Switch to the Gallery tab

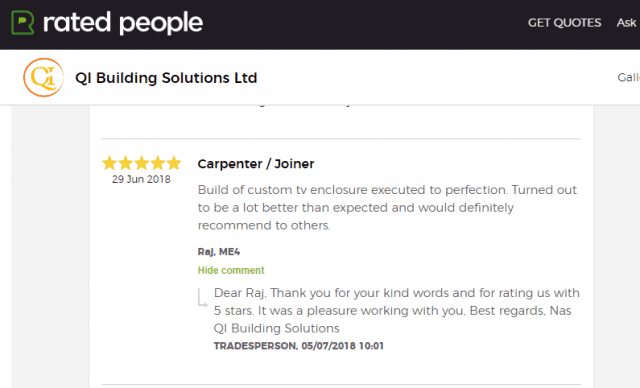(629, 78)
